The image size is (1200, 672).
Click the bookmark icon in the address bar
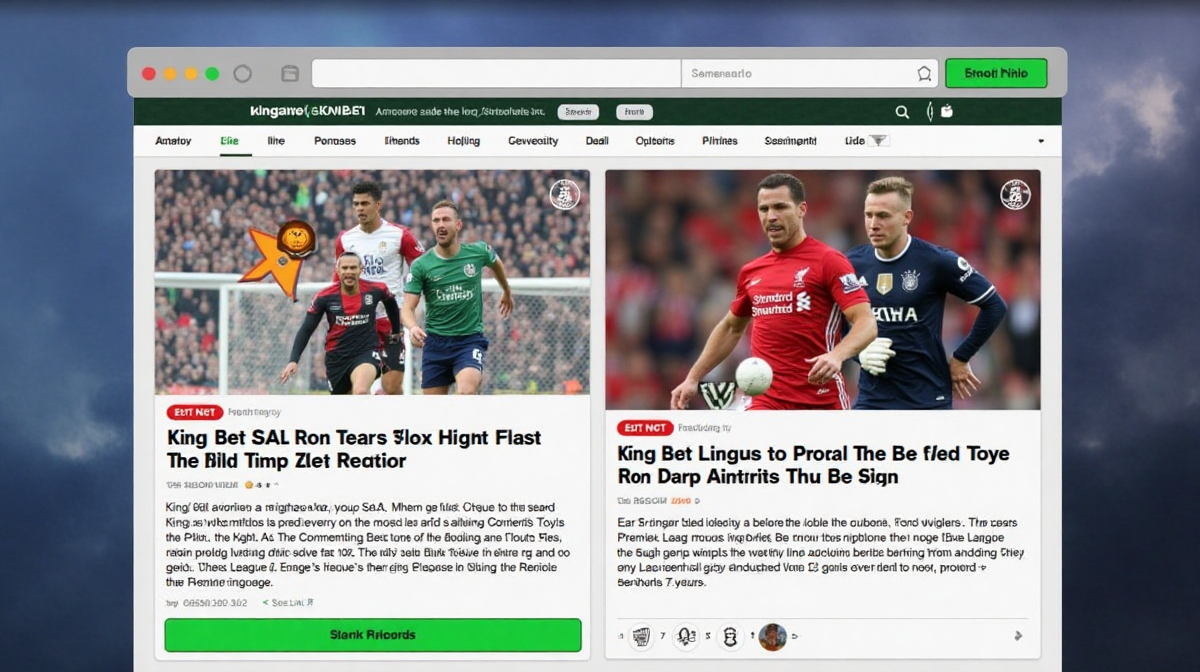click(x=924, y=73)
